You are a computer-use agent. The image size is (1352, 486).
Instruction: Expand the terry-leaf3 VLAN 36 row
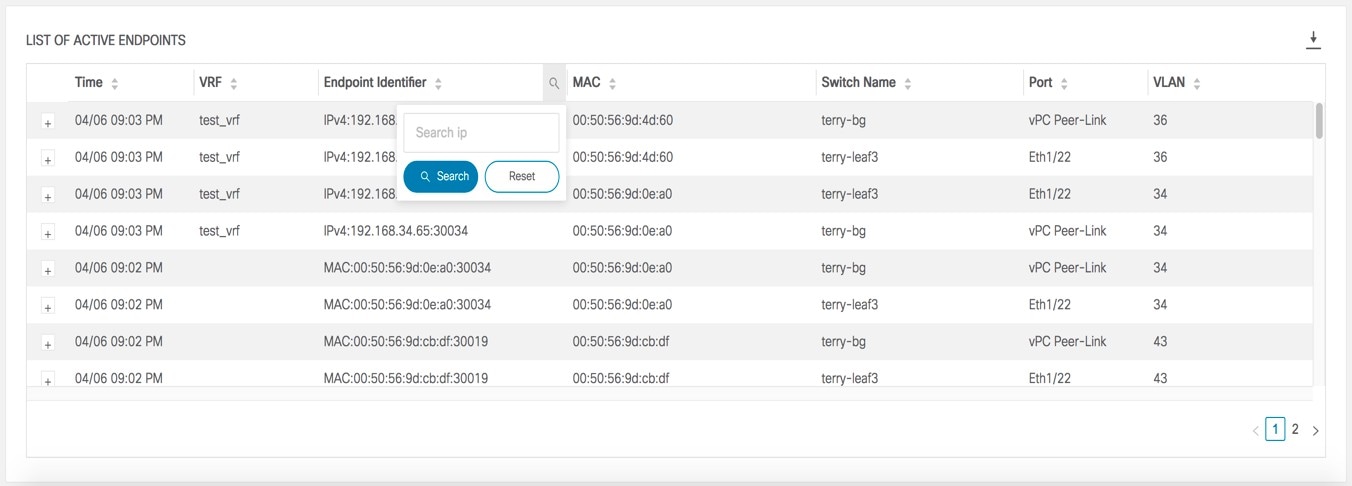point(47,159)
